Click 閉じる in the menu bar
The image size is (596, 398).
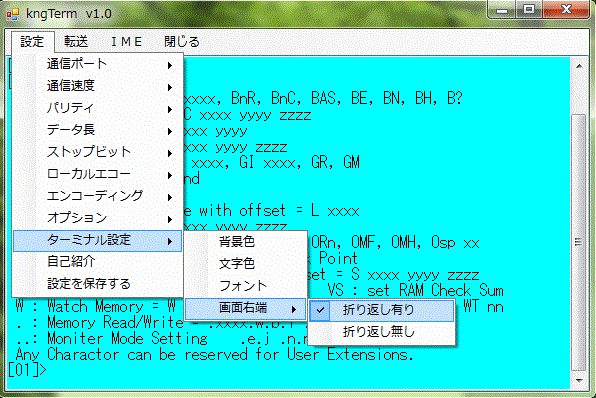tap(182, 41)
